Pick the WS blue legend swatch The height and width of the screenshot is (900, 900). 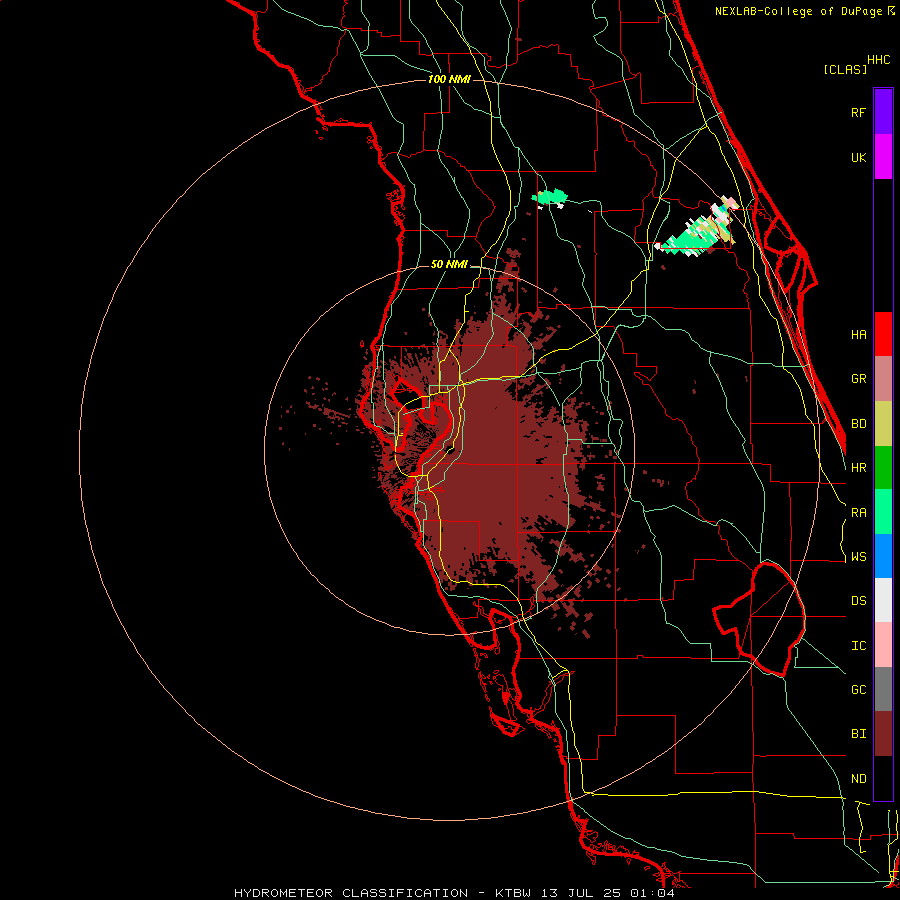(x=883, y=556)
